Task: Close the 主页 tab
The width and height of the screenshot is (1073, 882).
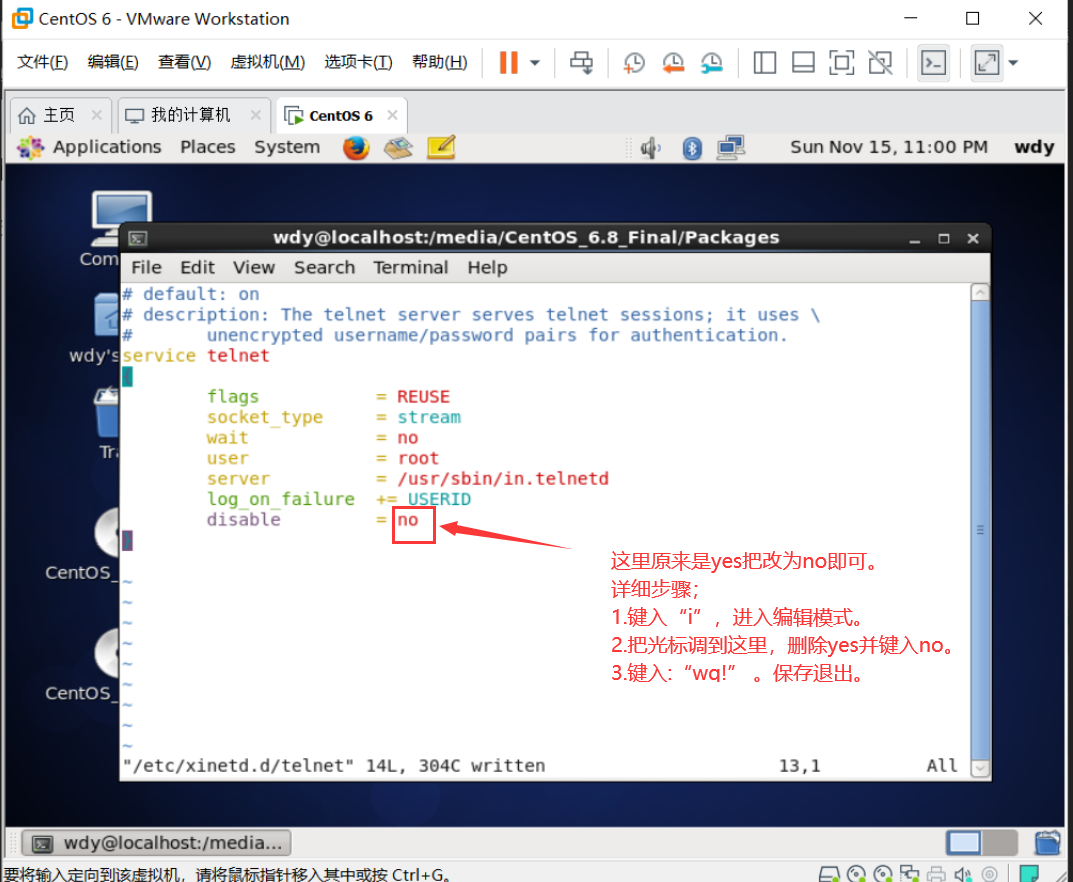Action: (96, 115)
